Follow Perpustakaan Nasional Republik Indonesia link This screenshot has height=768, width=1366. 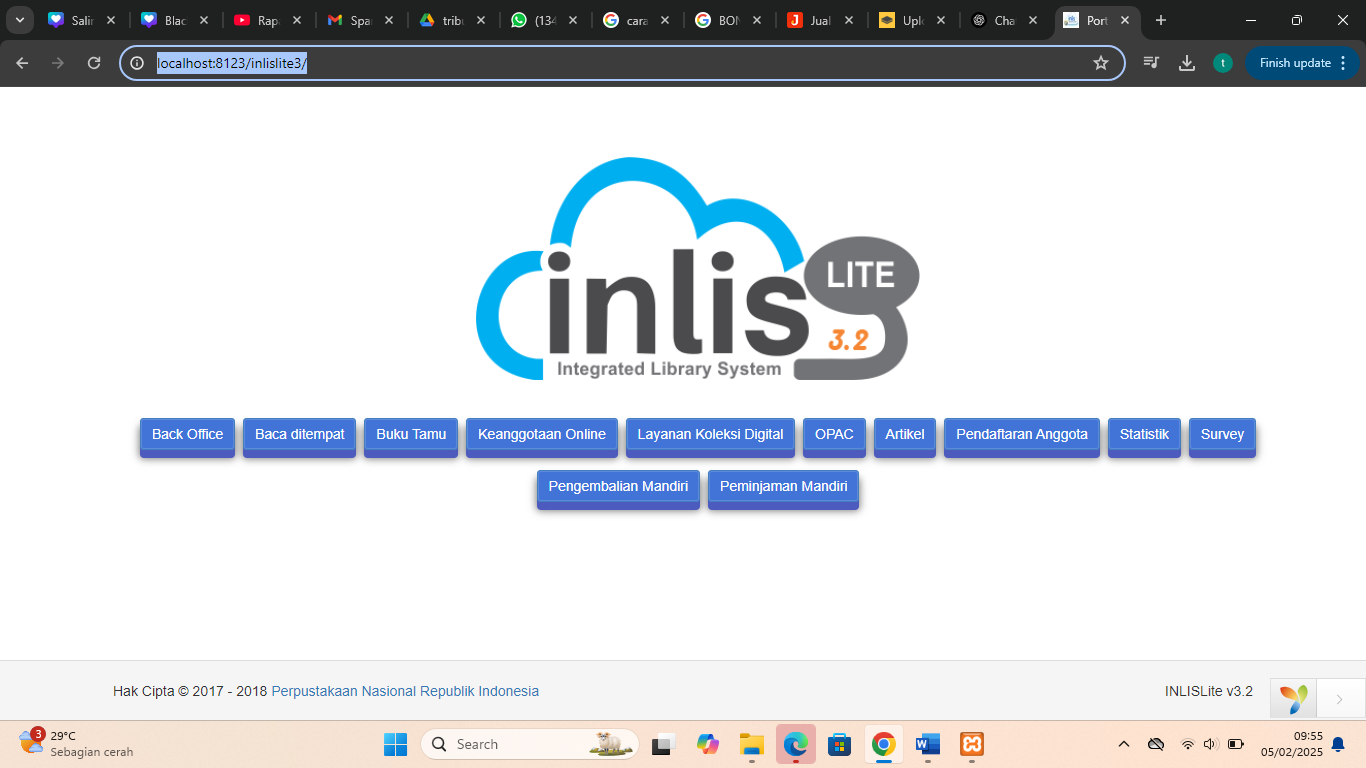pyautogui.click(x=405, y=691)
